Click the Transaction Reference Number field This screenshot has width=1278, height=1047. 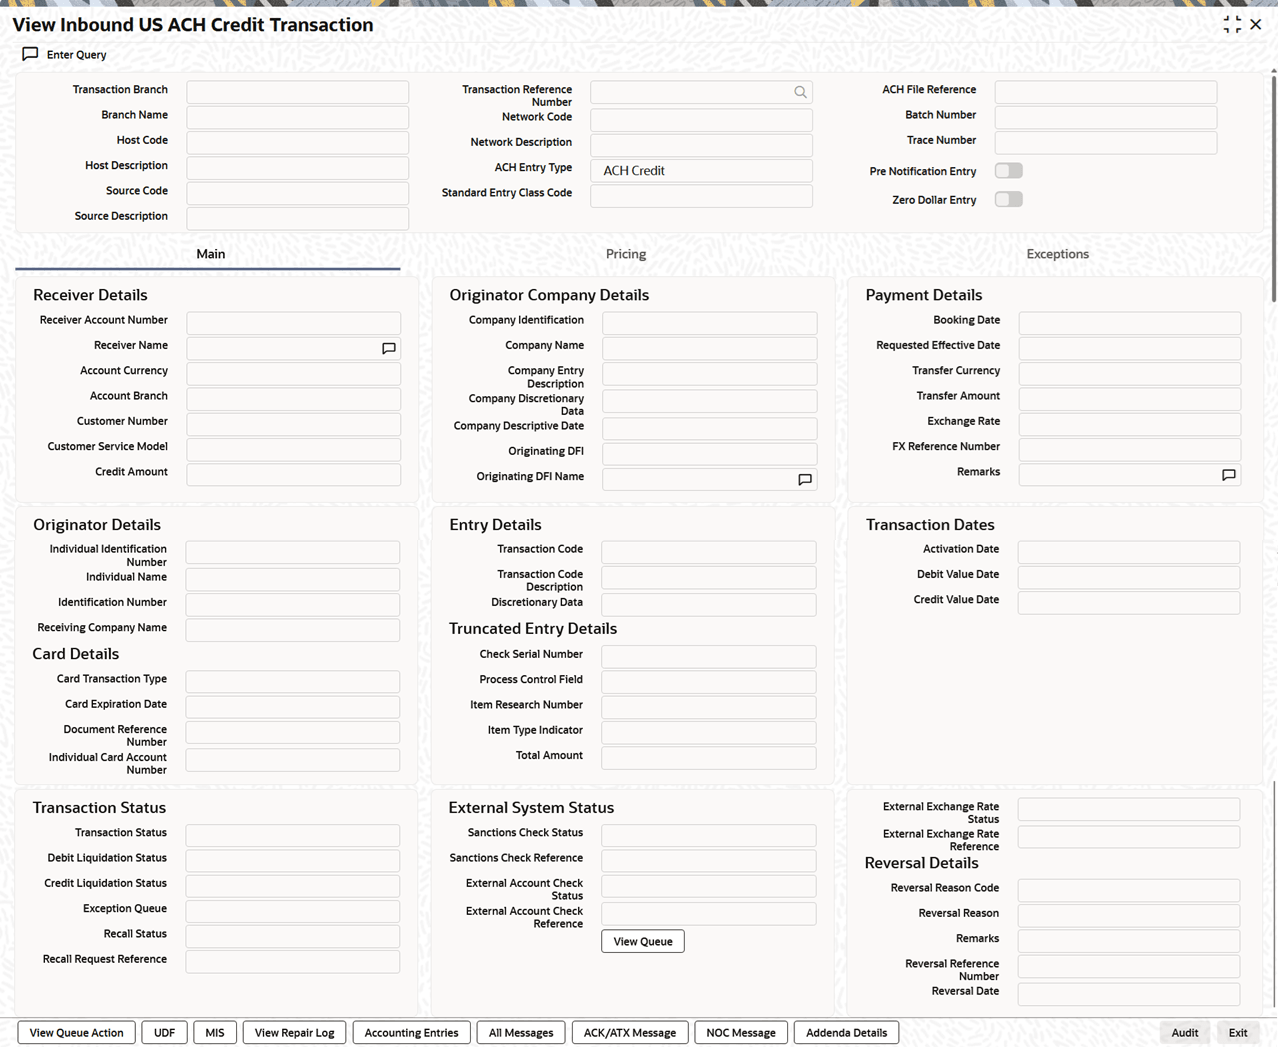(701, 92)
